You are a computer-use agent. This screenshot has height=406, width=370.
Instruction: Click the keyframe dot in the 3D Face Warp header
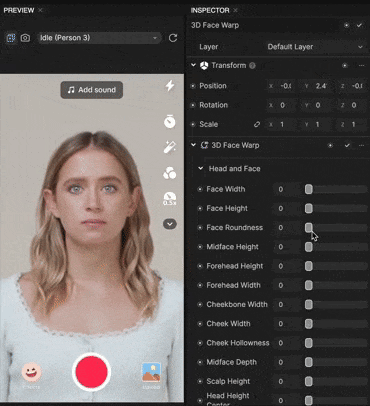[x=330, y=145]
